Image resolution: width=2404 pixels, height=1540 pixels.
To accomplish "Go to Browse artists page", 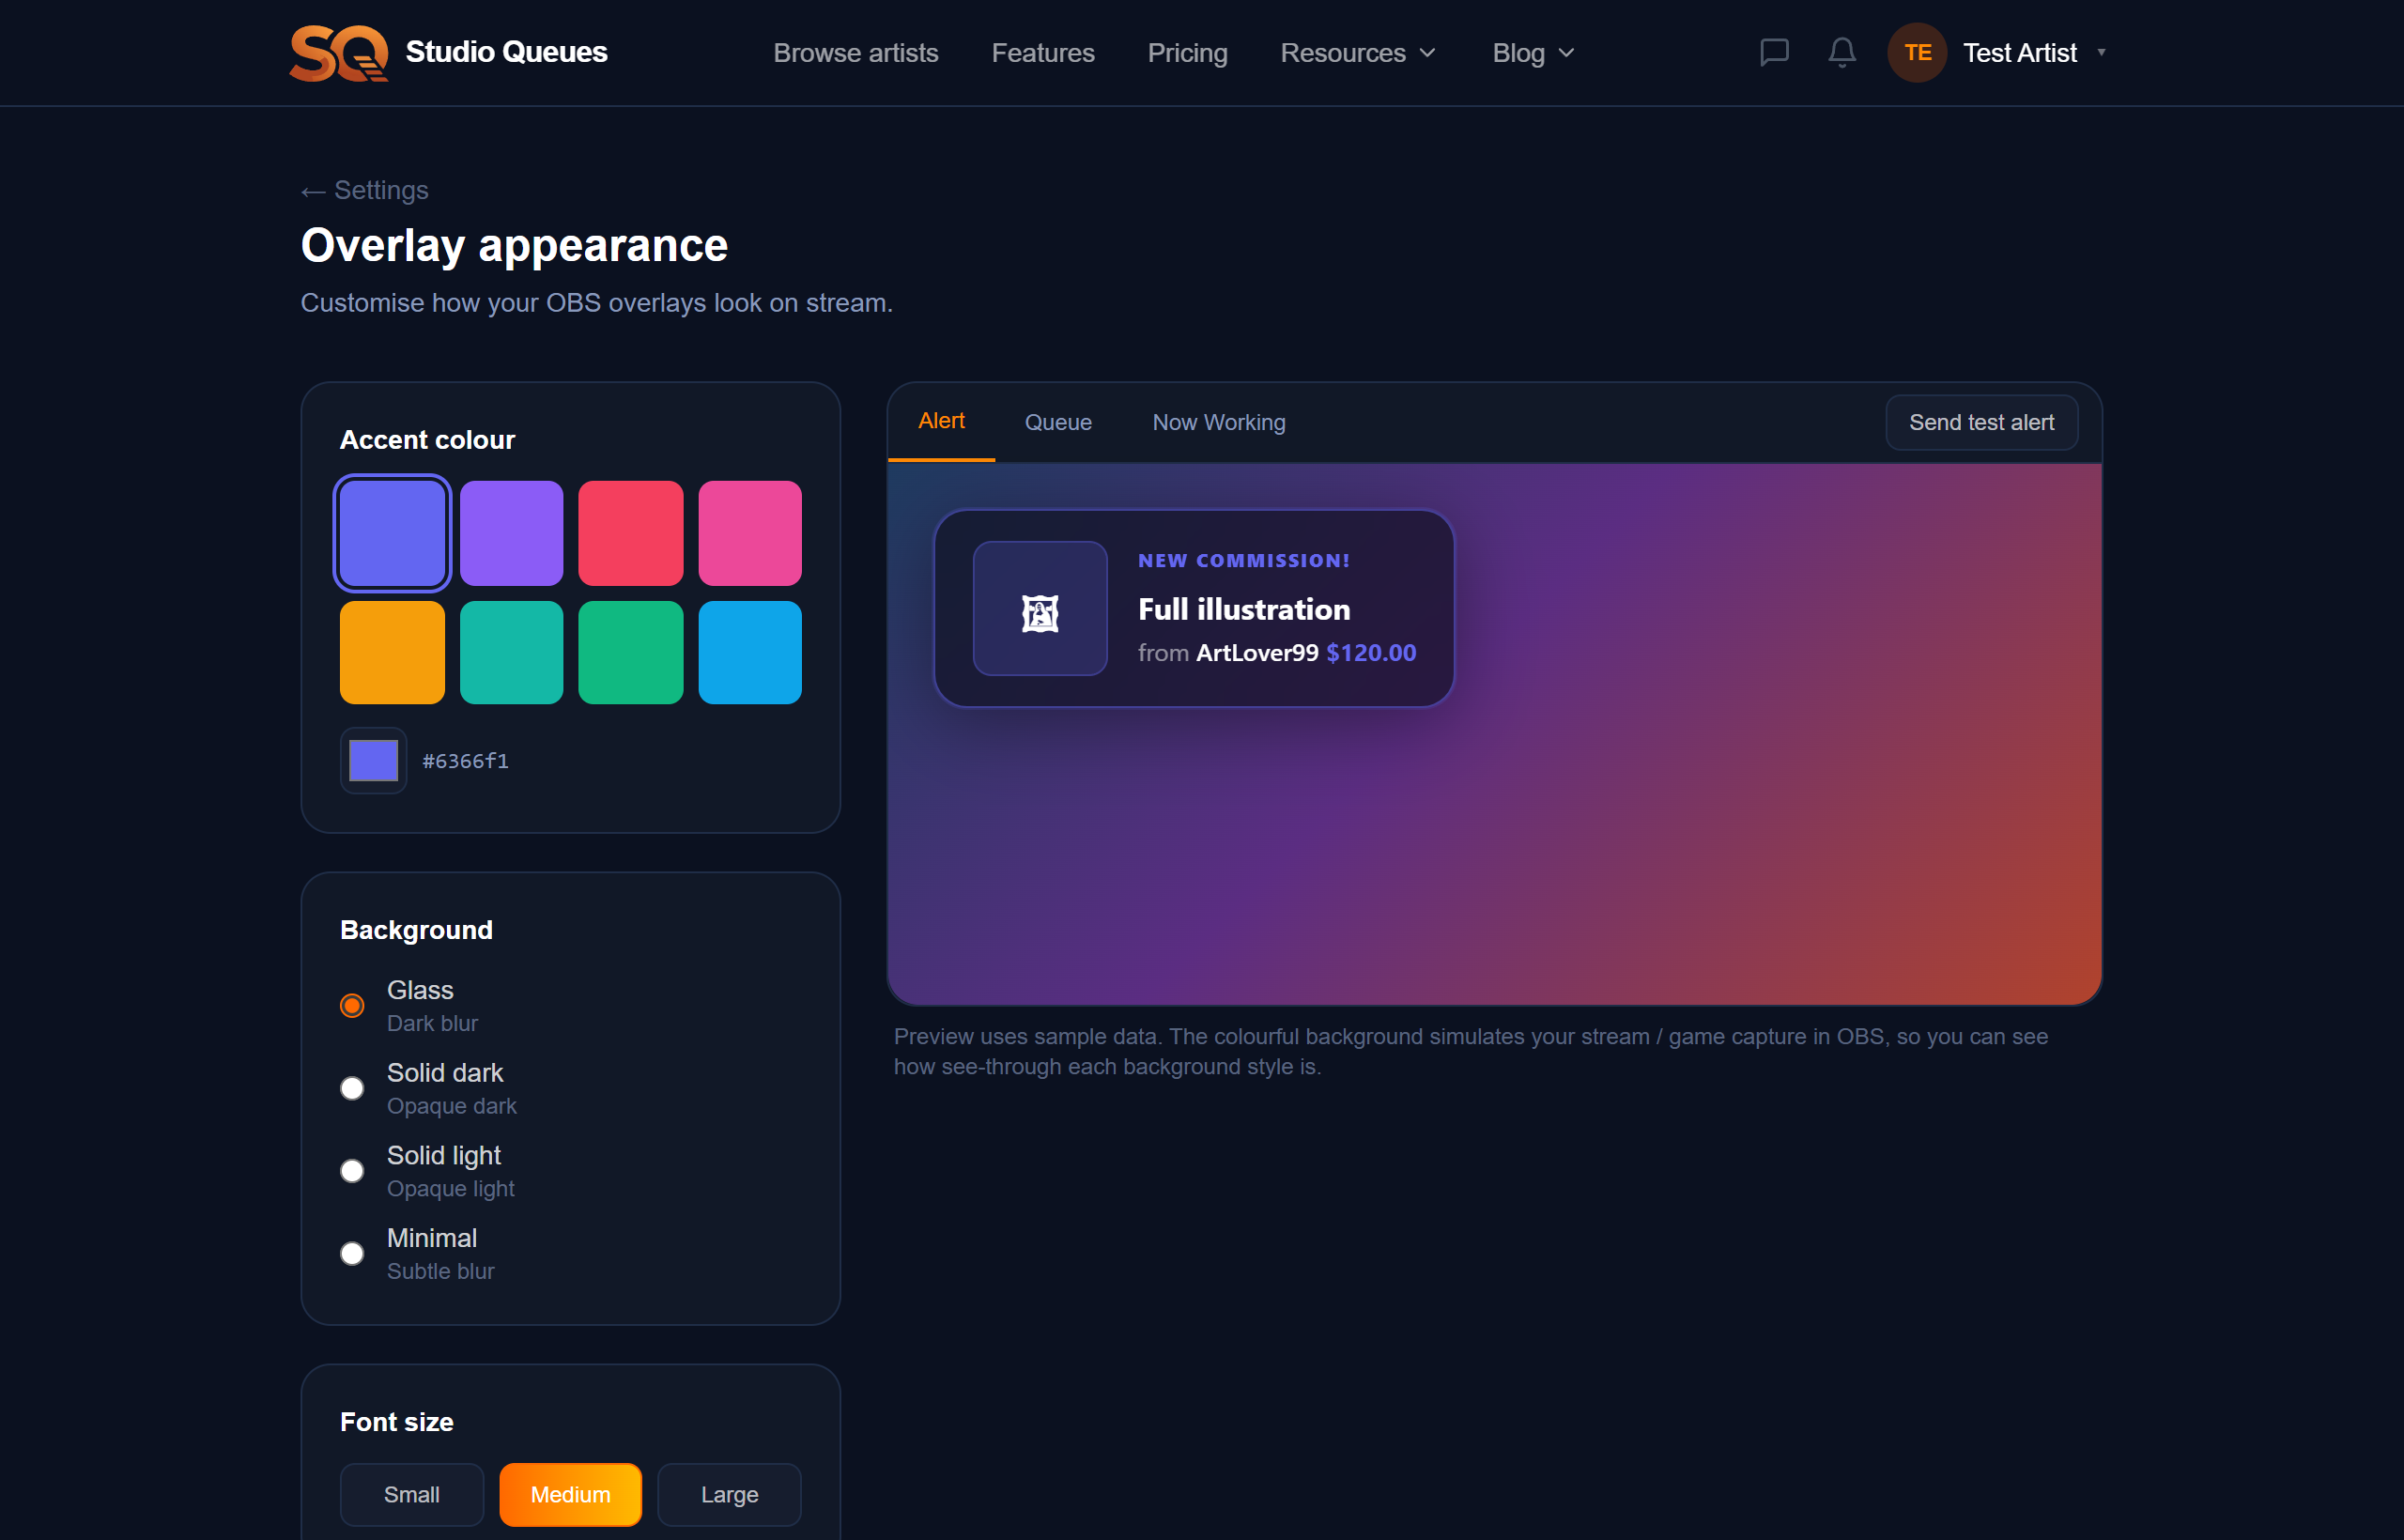I will (856, 53).
